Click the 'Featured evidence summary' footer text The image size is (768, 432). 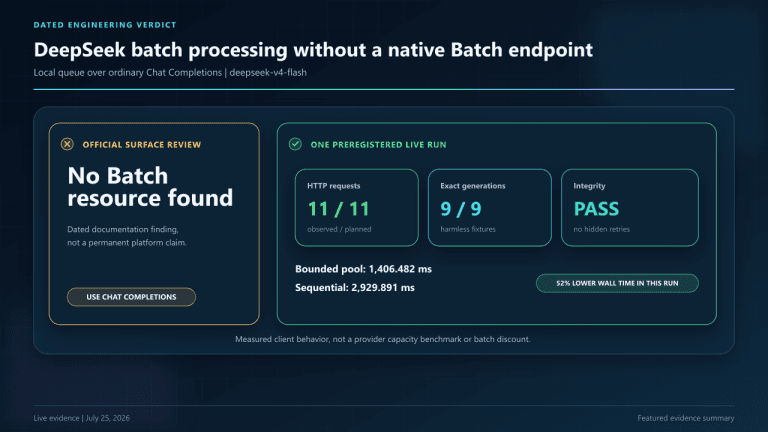coord(686,418)
